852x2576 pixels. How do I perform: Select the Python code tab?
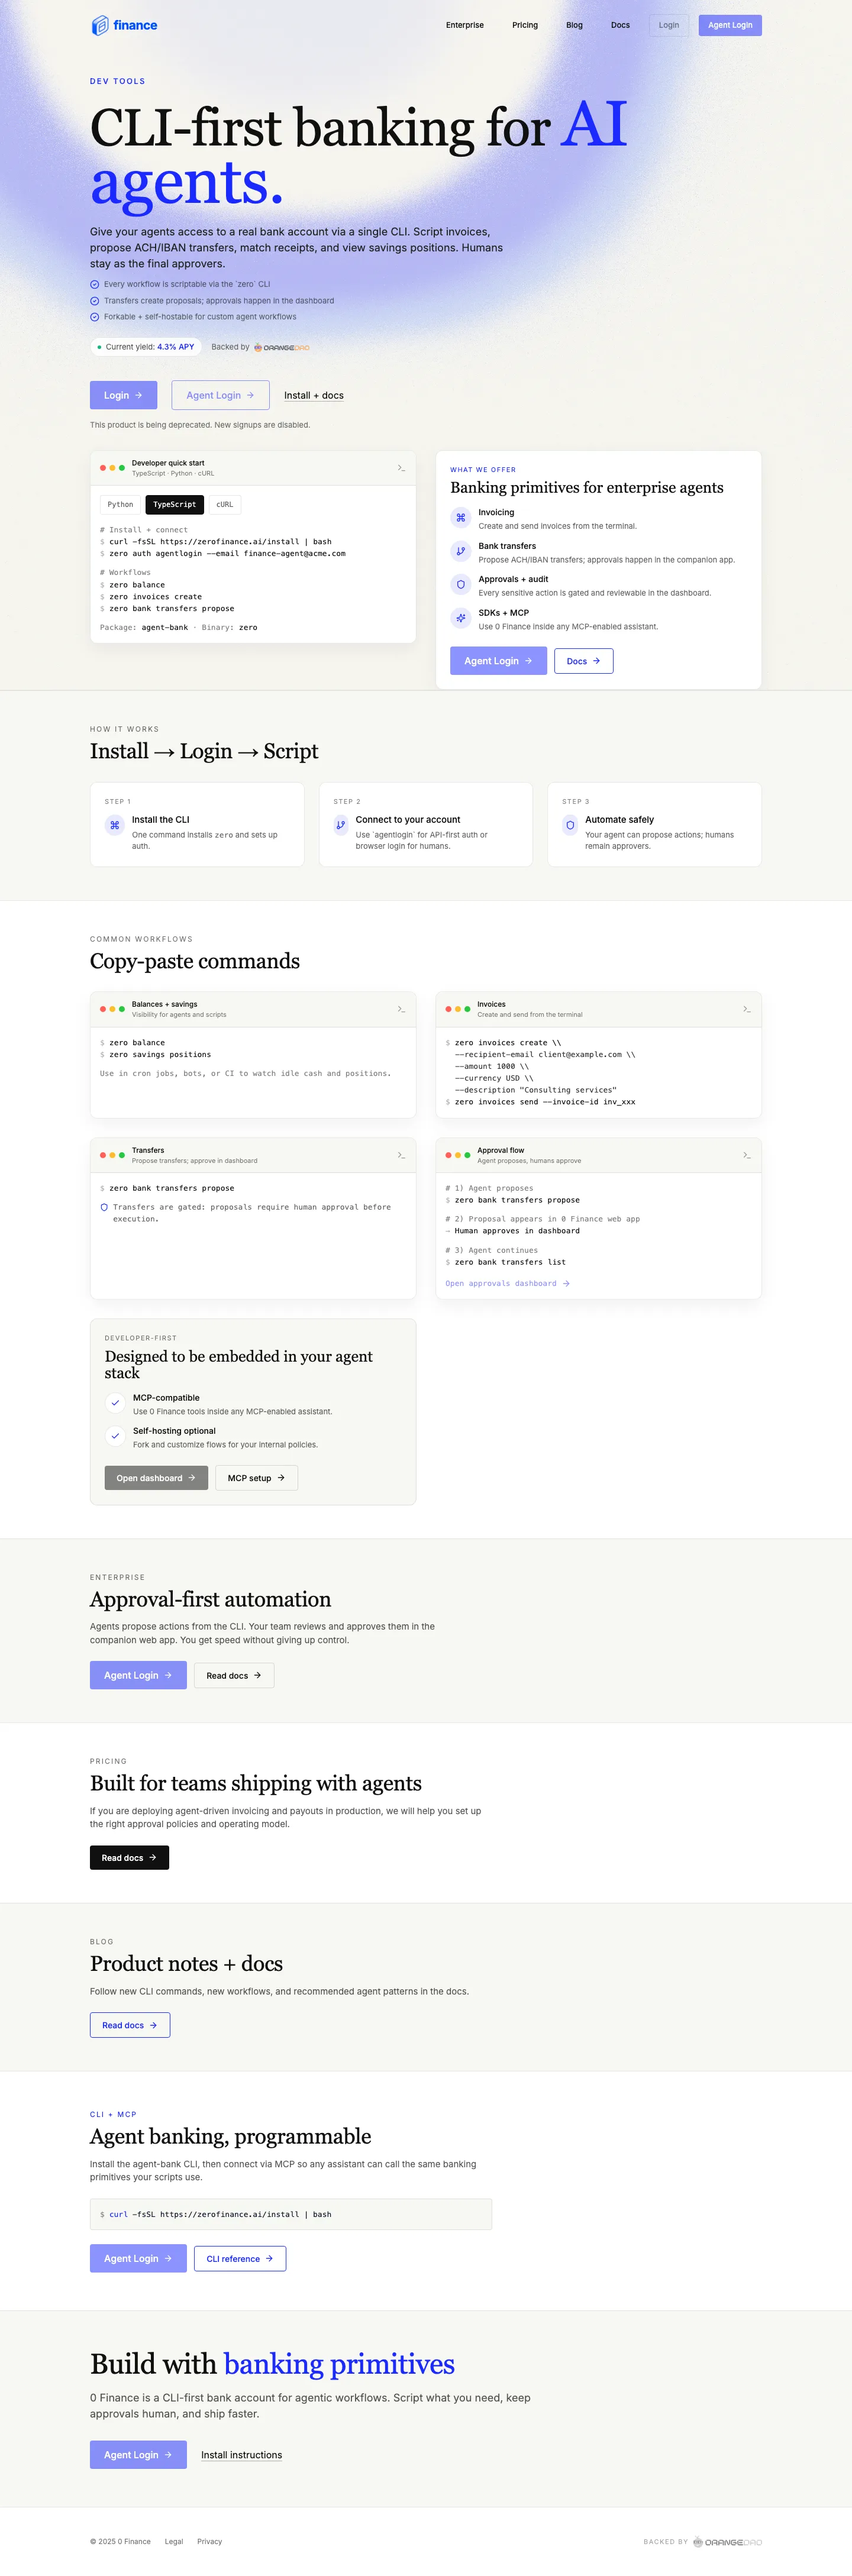click(x=120, y=505)
